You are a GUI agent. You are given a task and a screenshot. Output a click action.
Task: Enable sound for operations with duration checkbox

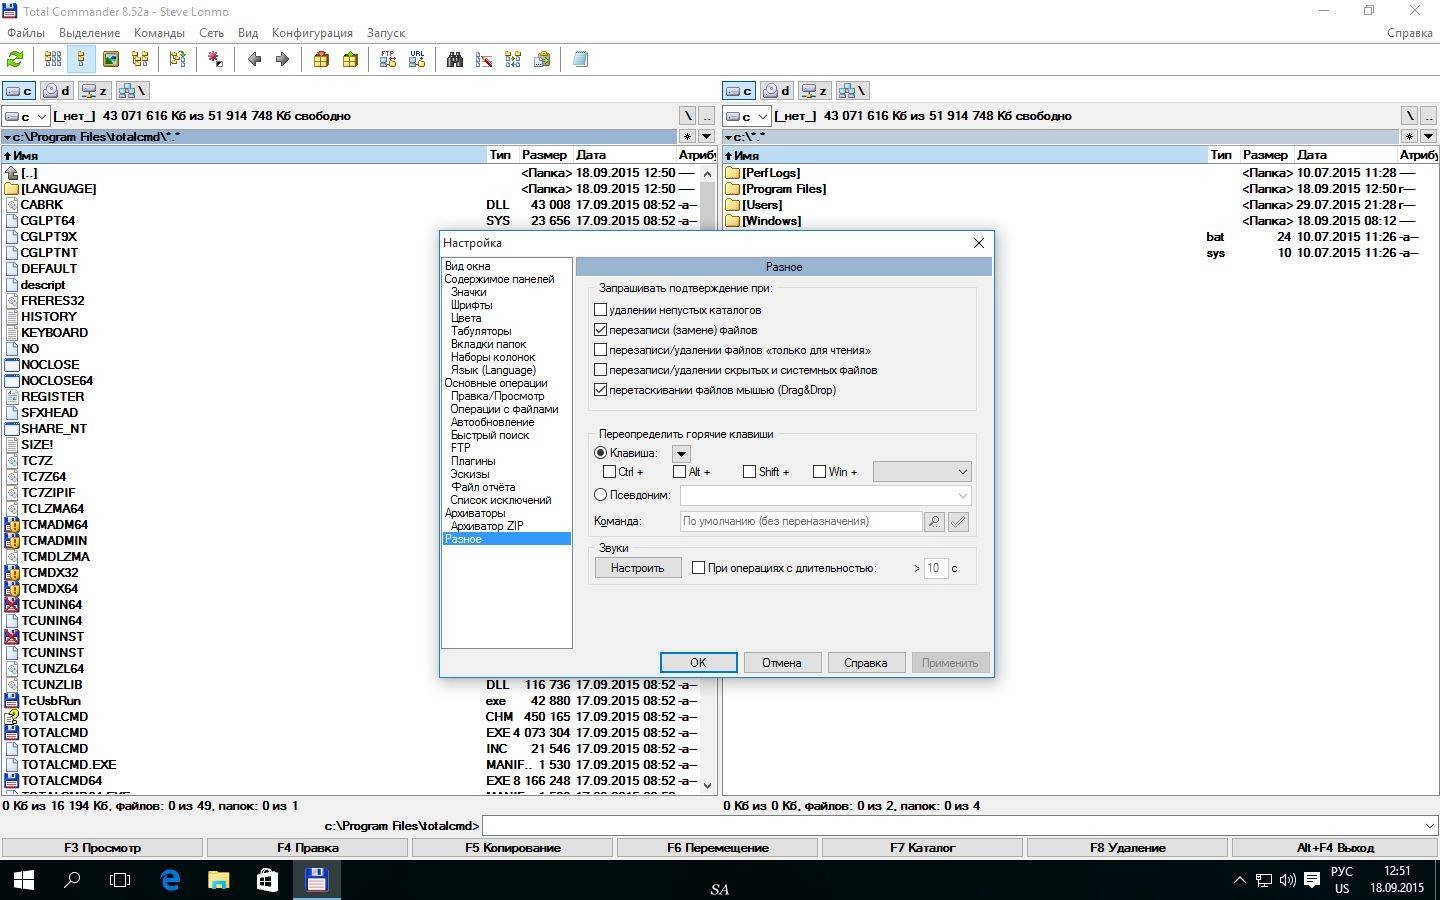pos(699,568)
